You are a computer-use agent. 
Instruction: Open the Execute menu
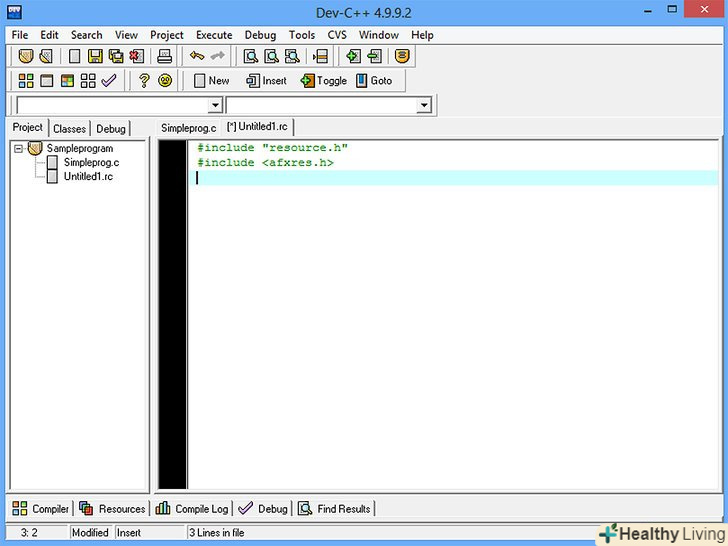(x=214, y=35)
